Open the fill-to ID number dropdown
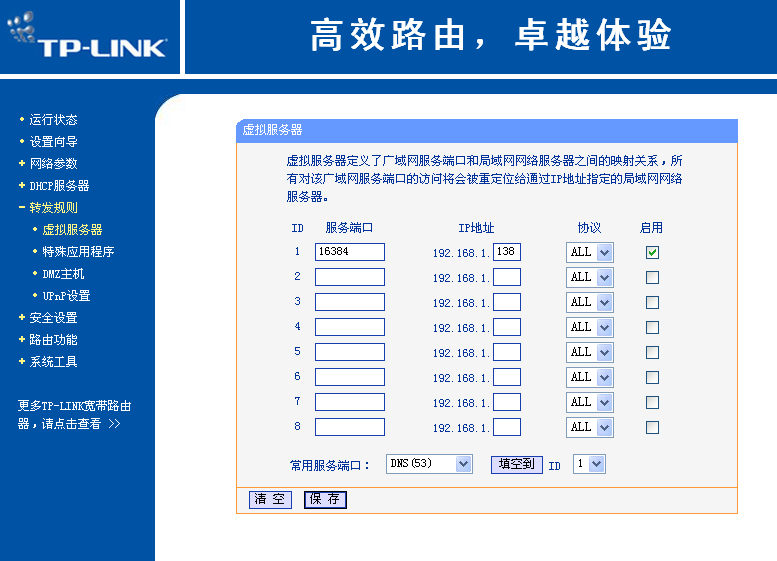Viewport: 777px width, 561px height. pos(589,464)
